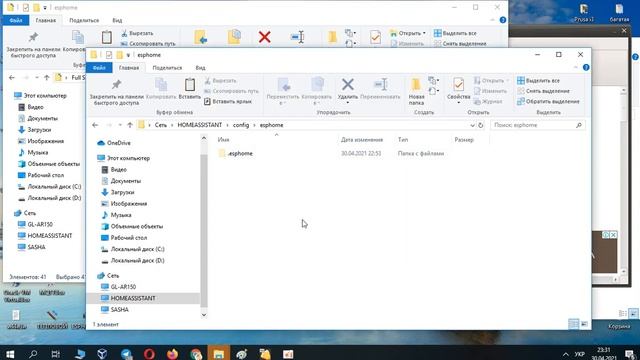Viewport: 640px width, 360px height.
Task: Sort by Дата изменения column header
Action: 362,140
